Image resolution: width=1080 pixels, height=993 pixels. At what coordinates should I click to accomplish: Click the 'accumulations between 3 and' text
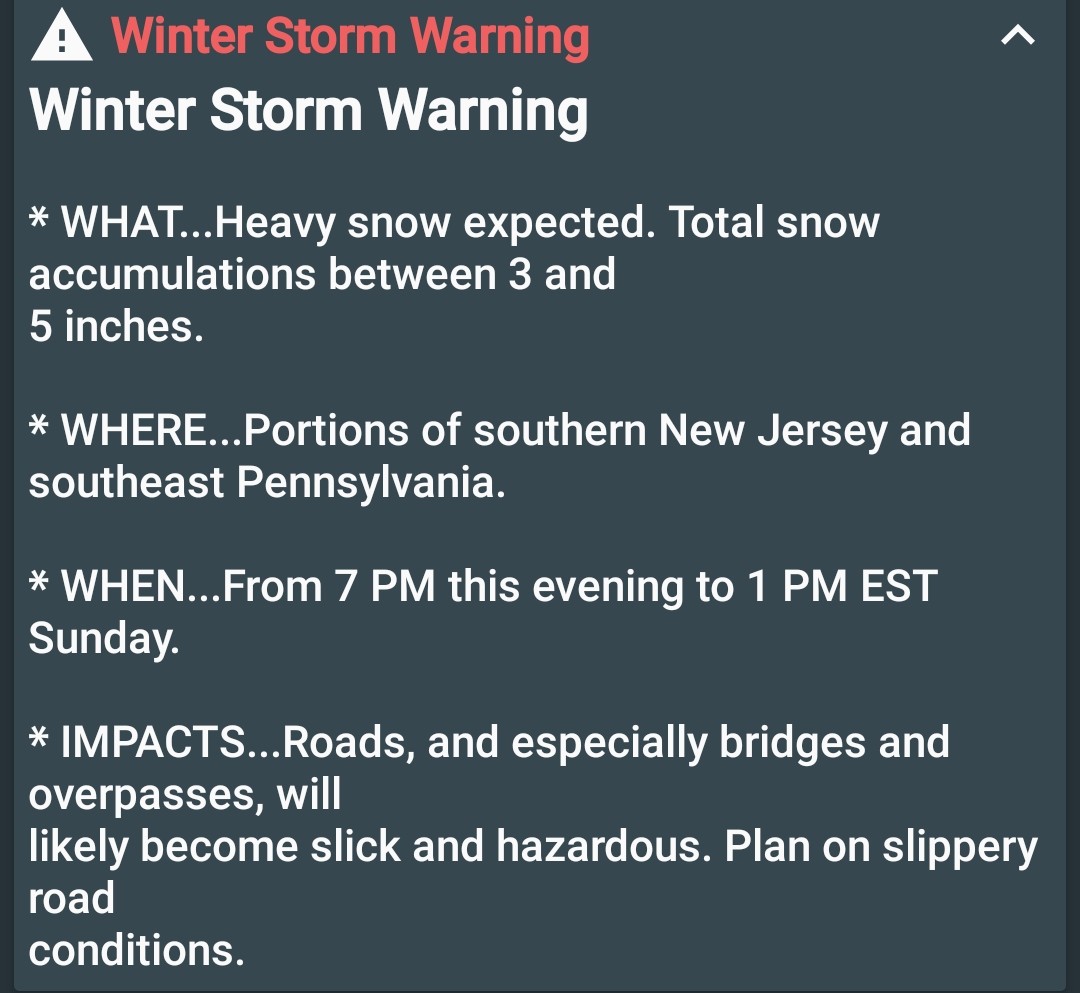pyautogui.click(x=322, y=274)
